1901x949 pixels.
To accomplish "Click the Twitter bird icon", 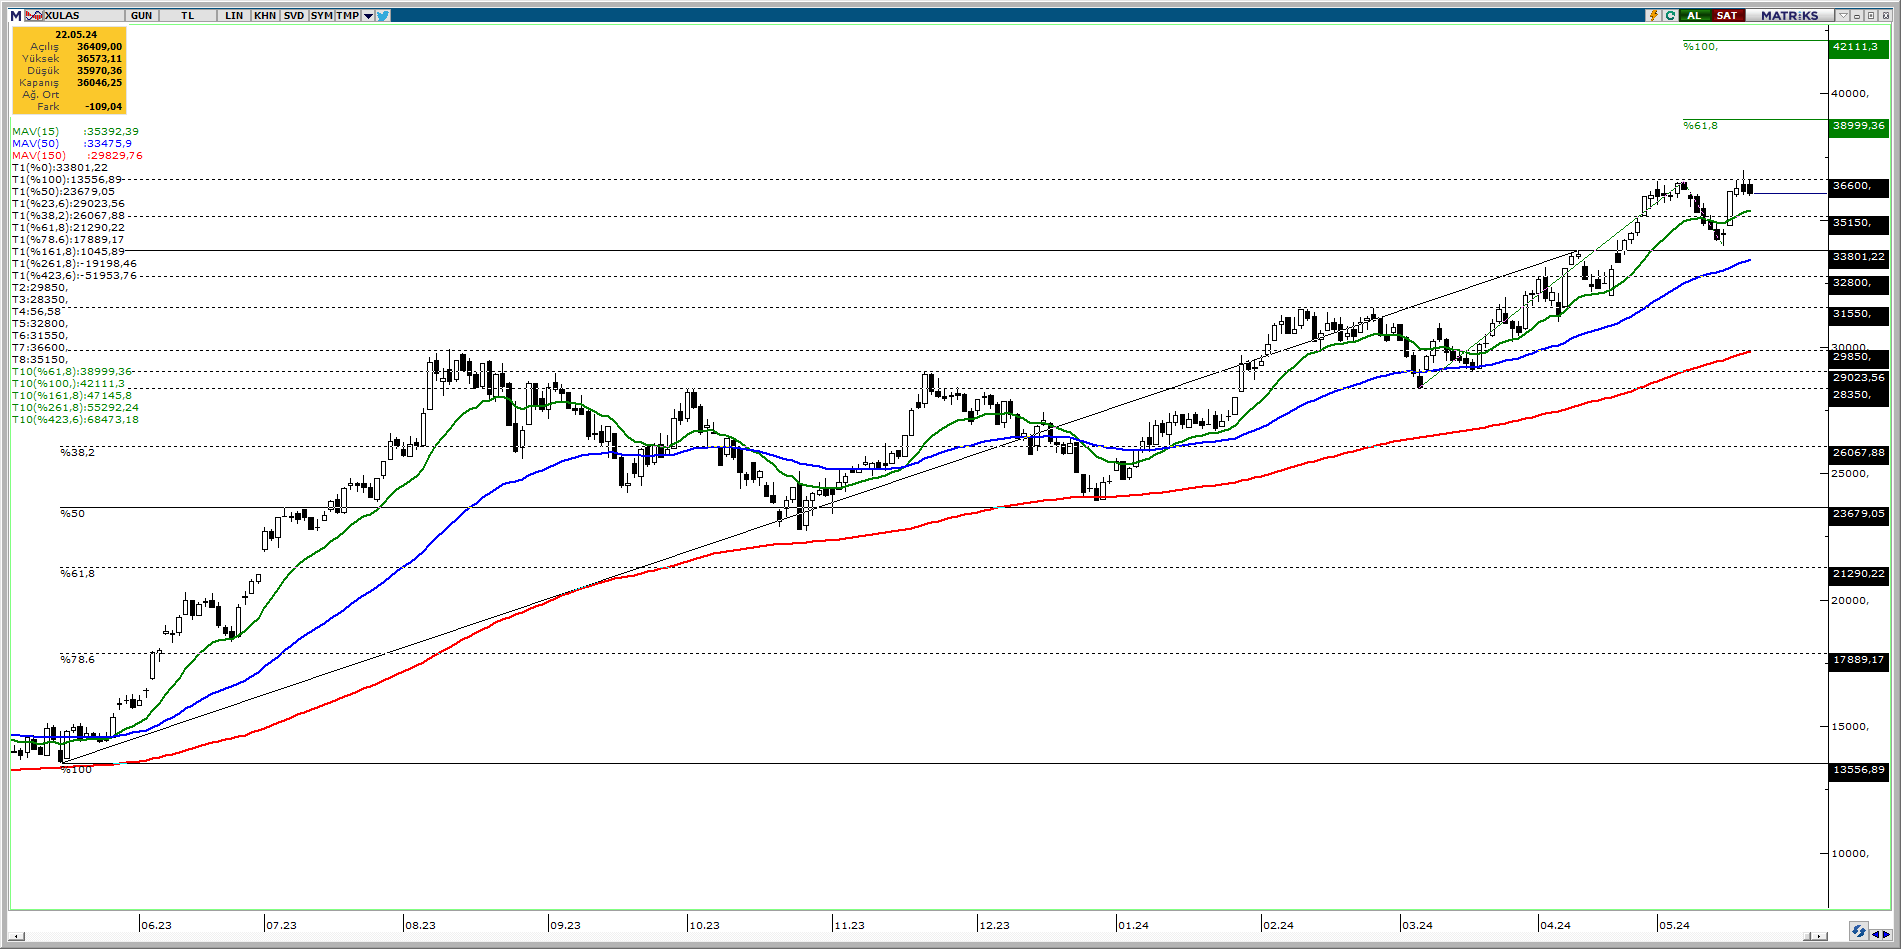I will click(x=383, y=16).
